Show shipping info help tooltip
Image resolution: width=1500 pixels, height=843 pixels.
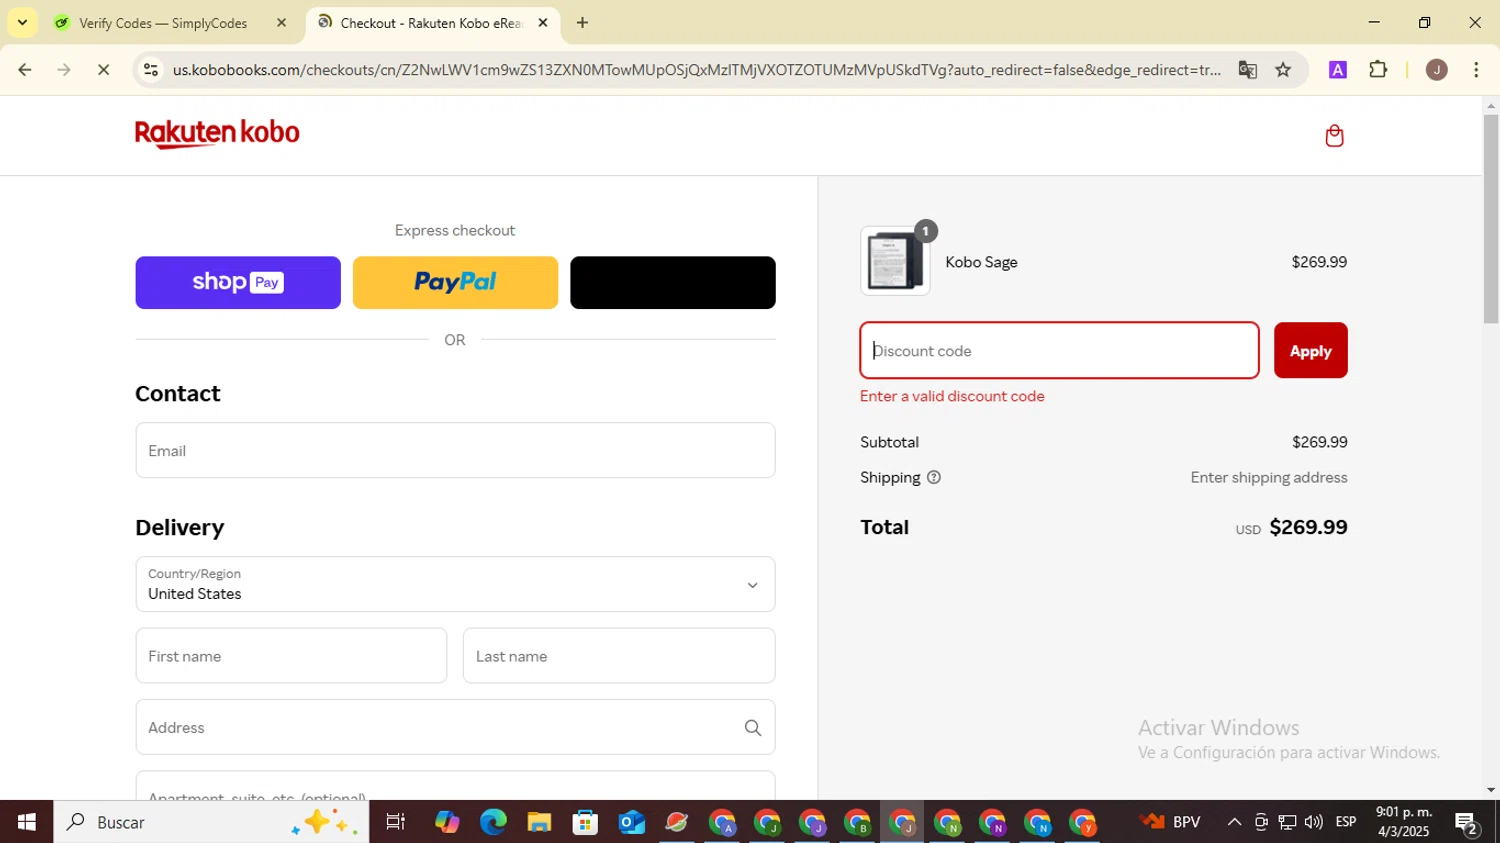[934, 477]
